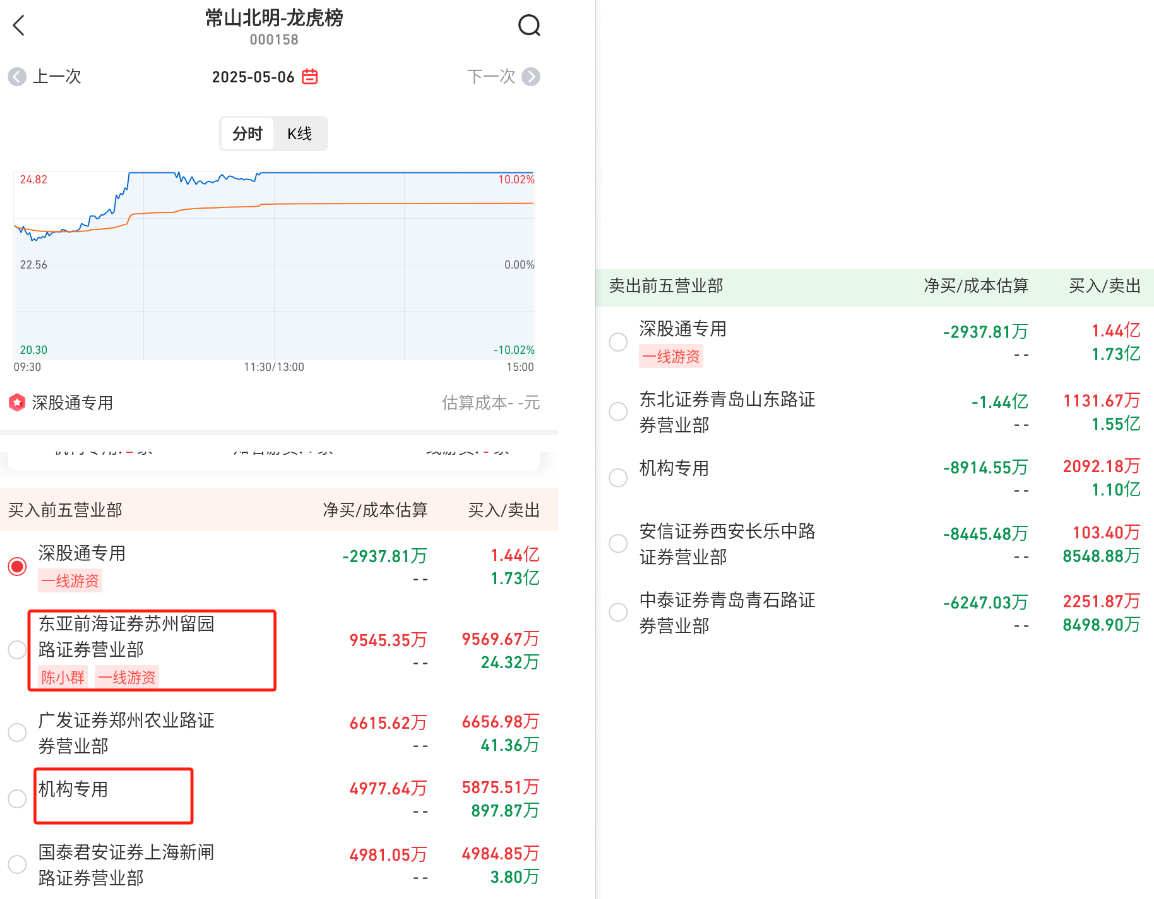The width and height of the screenshot is (1154, 899).
Task: Select 中泰证券青岛青石路 radio button
Action: tap(618, 612)
